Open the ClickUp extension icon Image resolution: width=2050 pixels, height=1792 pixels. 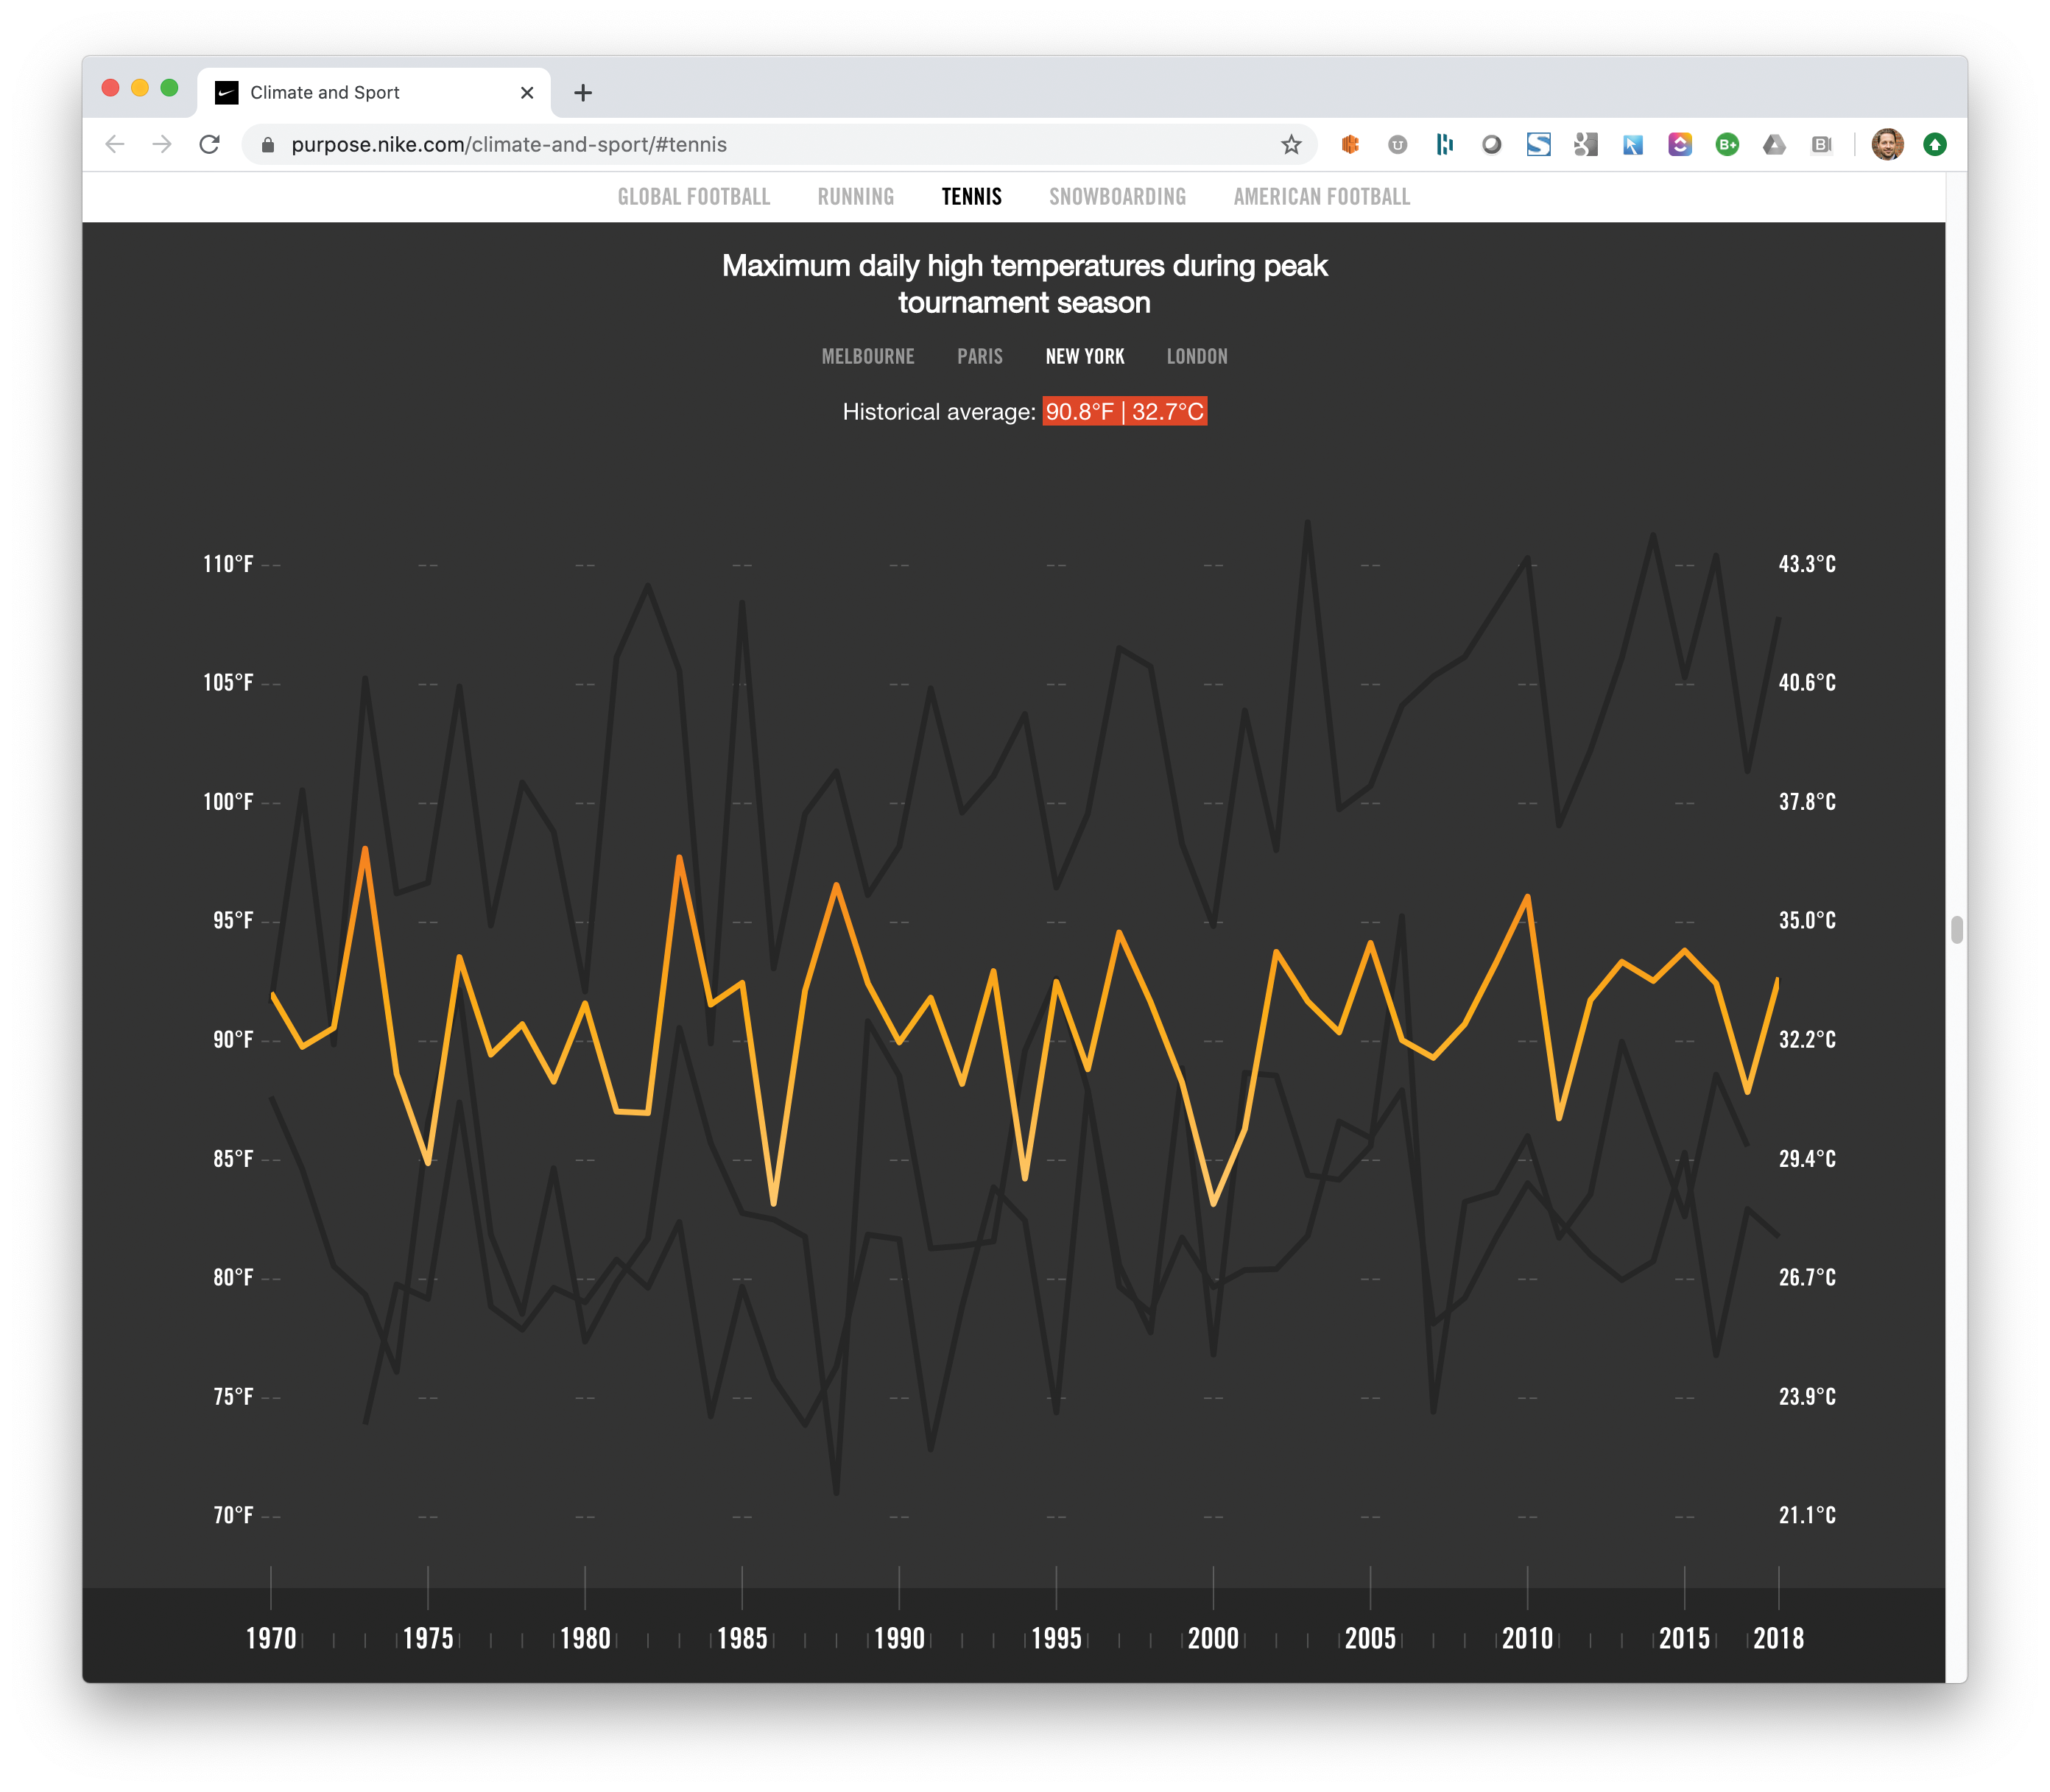(1680, 145)
